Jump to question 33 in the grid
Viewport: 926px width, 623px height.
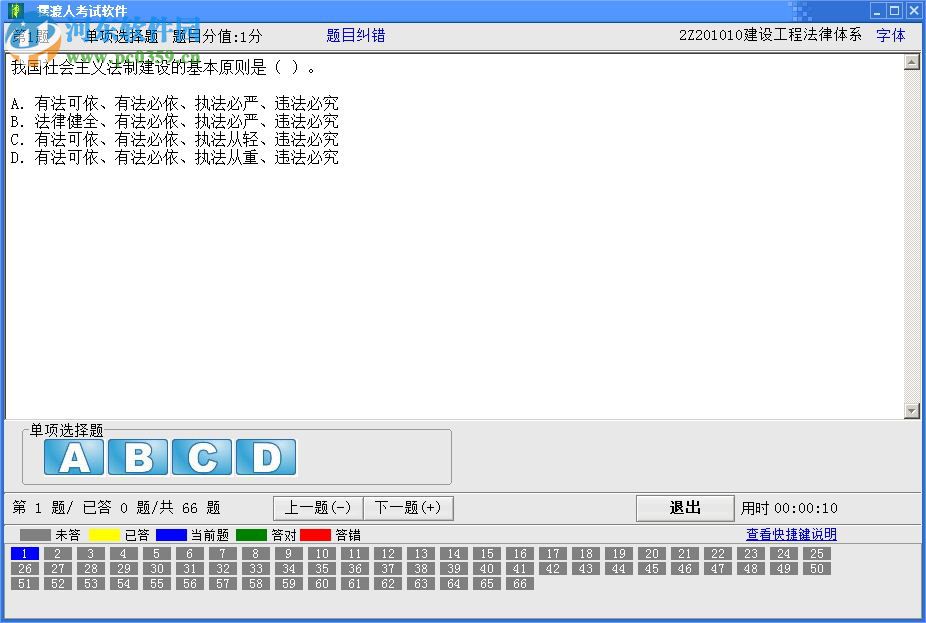256,568
